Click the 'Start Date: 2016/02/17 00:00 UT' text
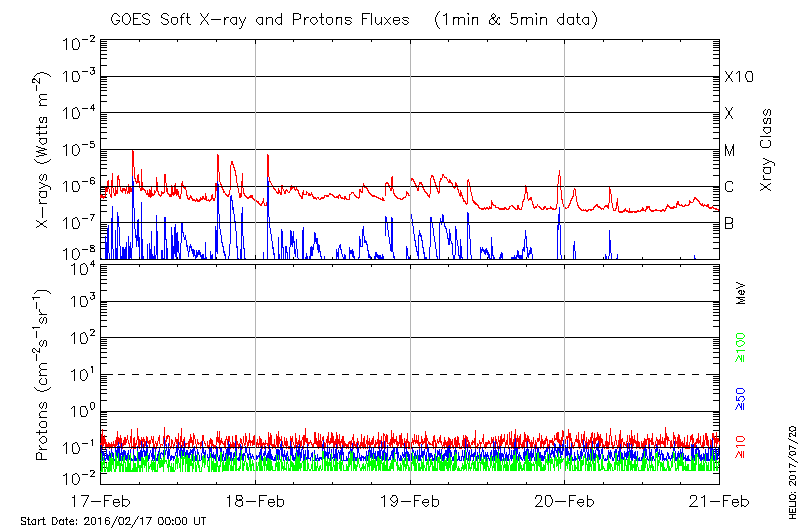 tap(113, 521)
